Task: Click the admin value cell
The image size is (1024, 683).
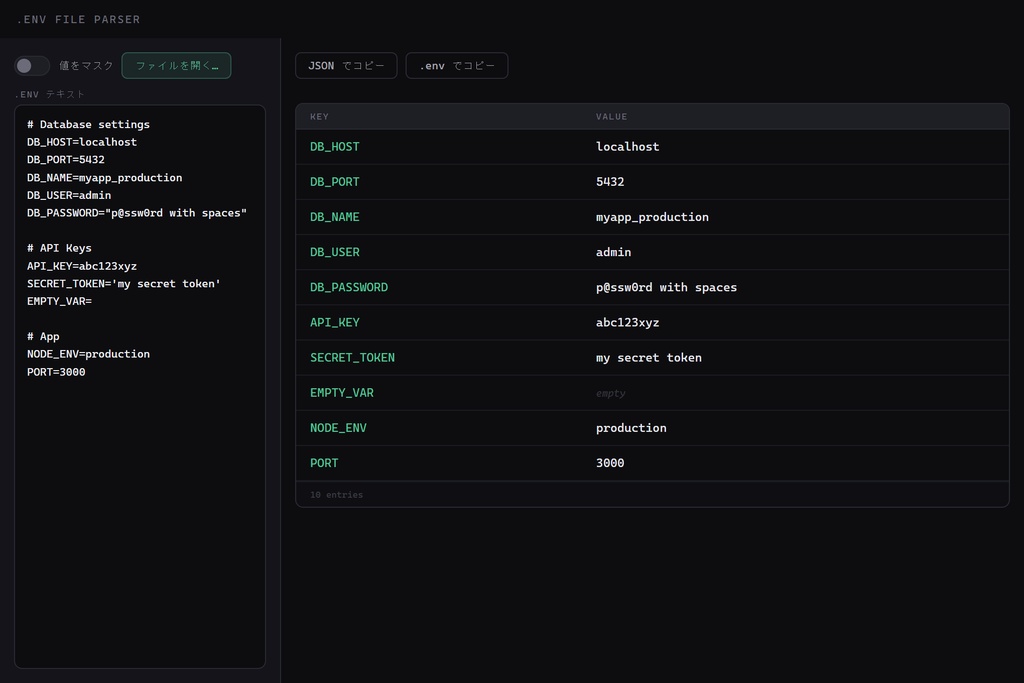Action: pos(613,252)
